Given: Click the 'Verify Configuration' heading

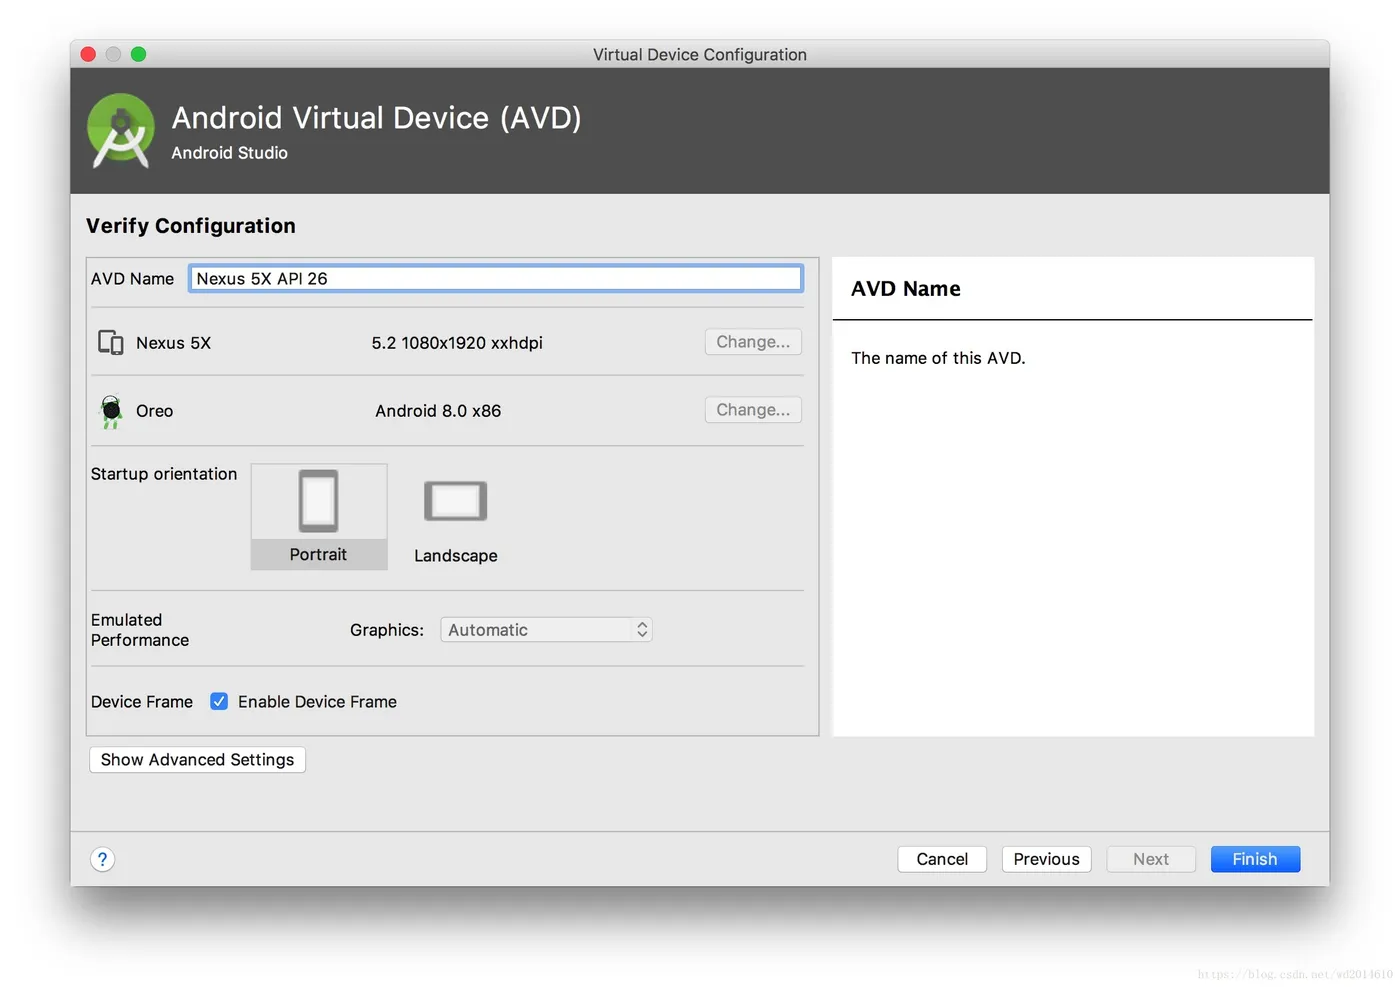Looking at the screenshot, I should coord(191,226).
